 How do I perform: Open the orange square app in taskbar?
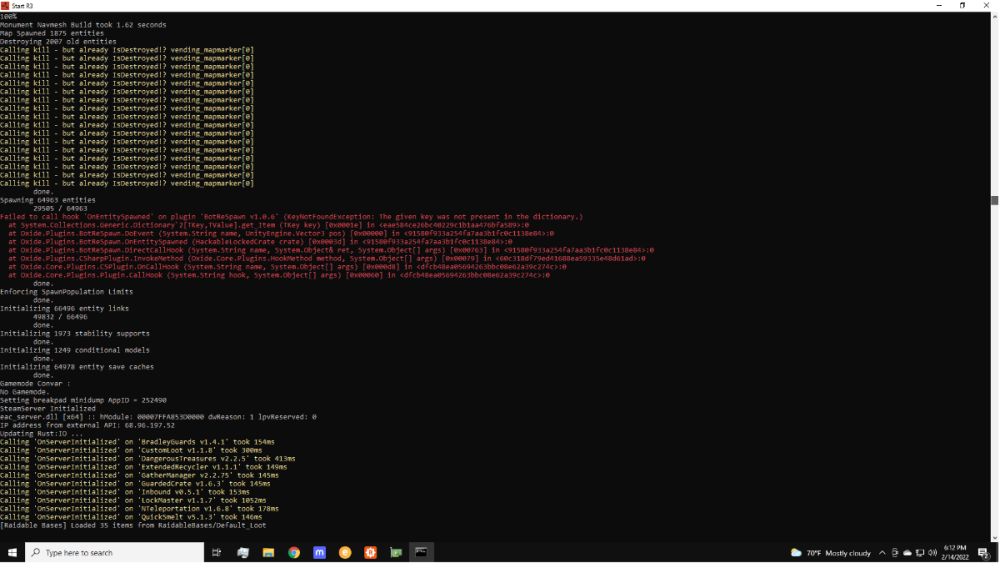point(371,552)
